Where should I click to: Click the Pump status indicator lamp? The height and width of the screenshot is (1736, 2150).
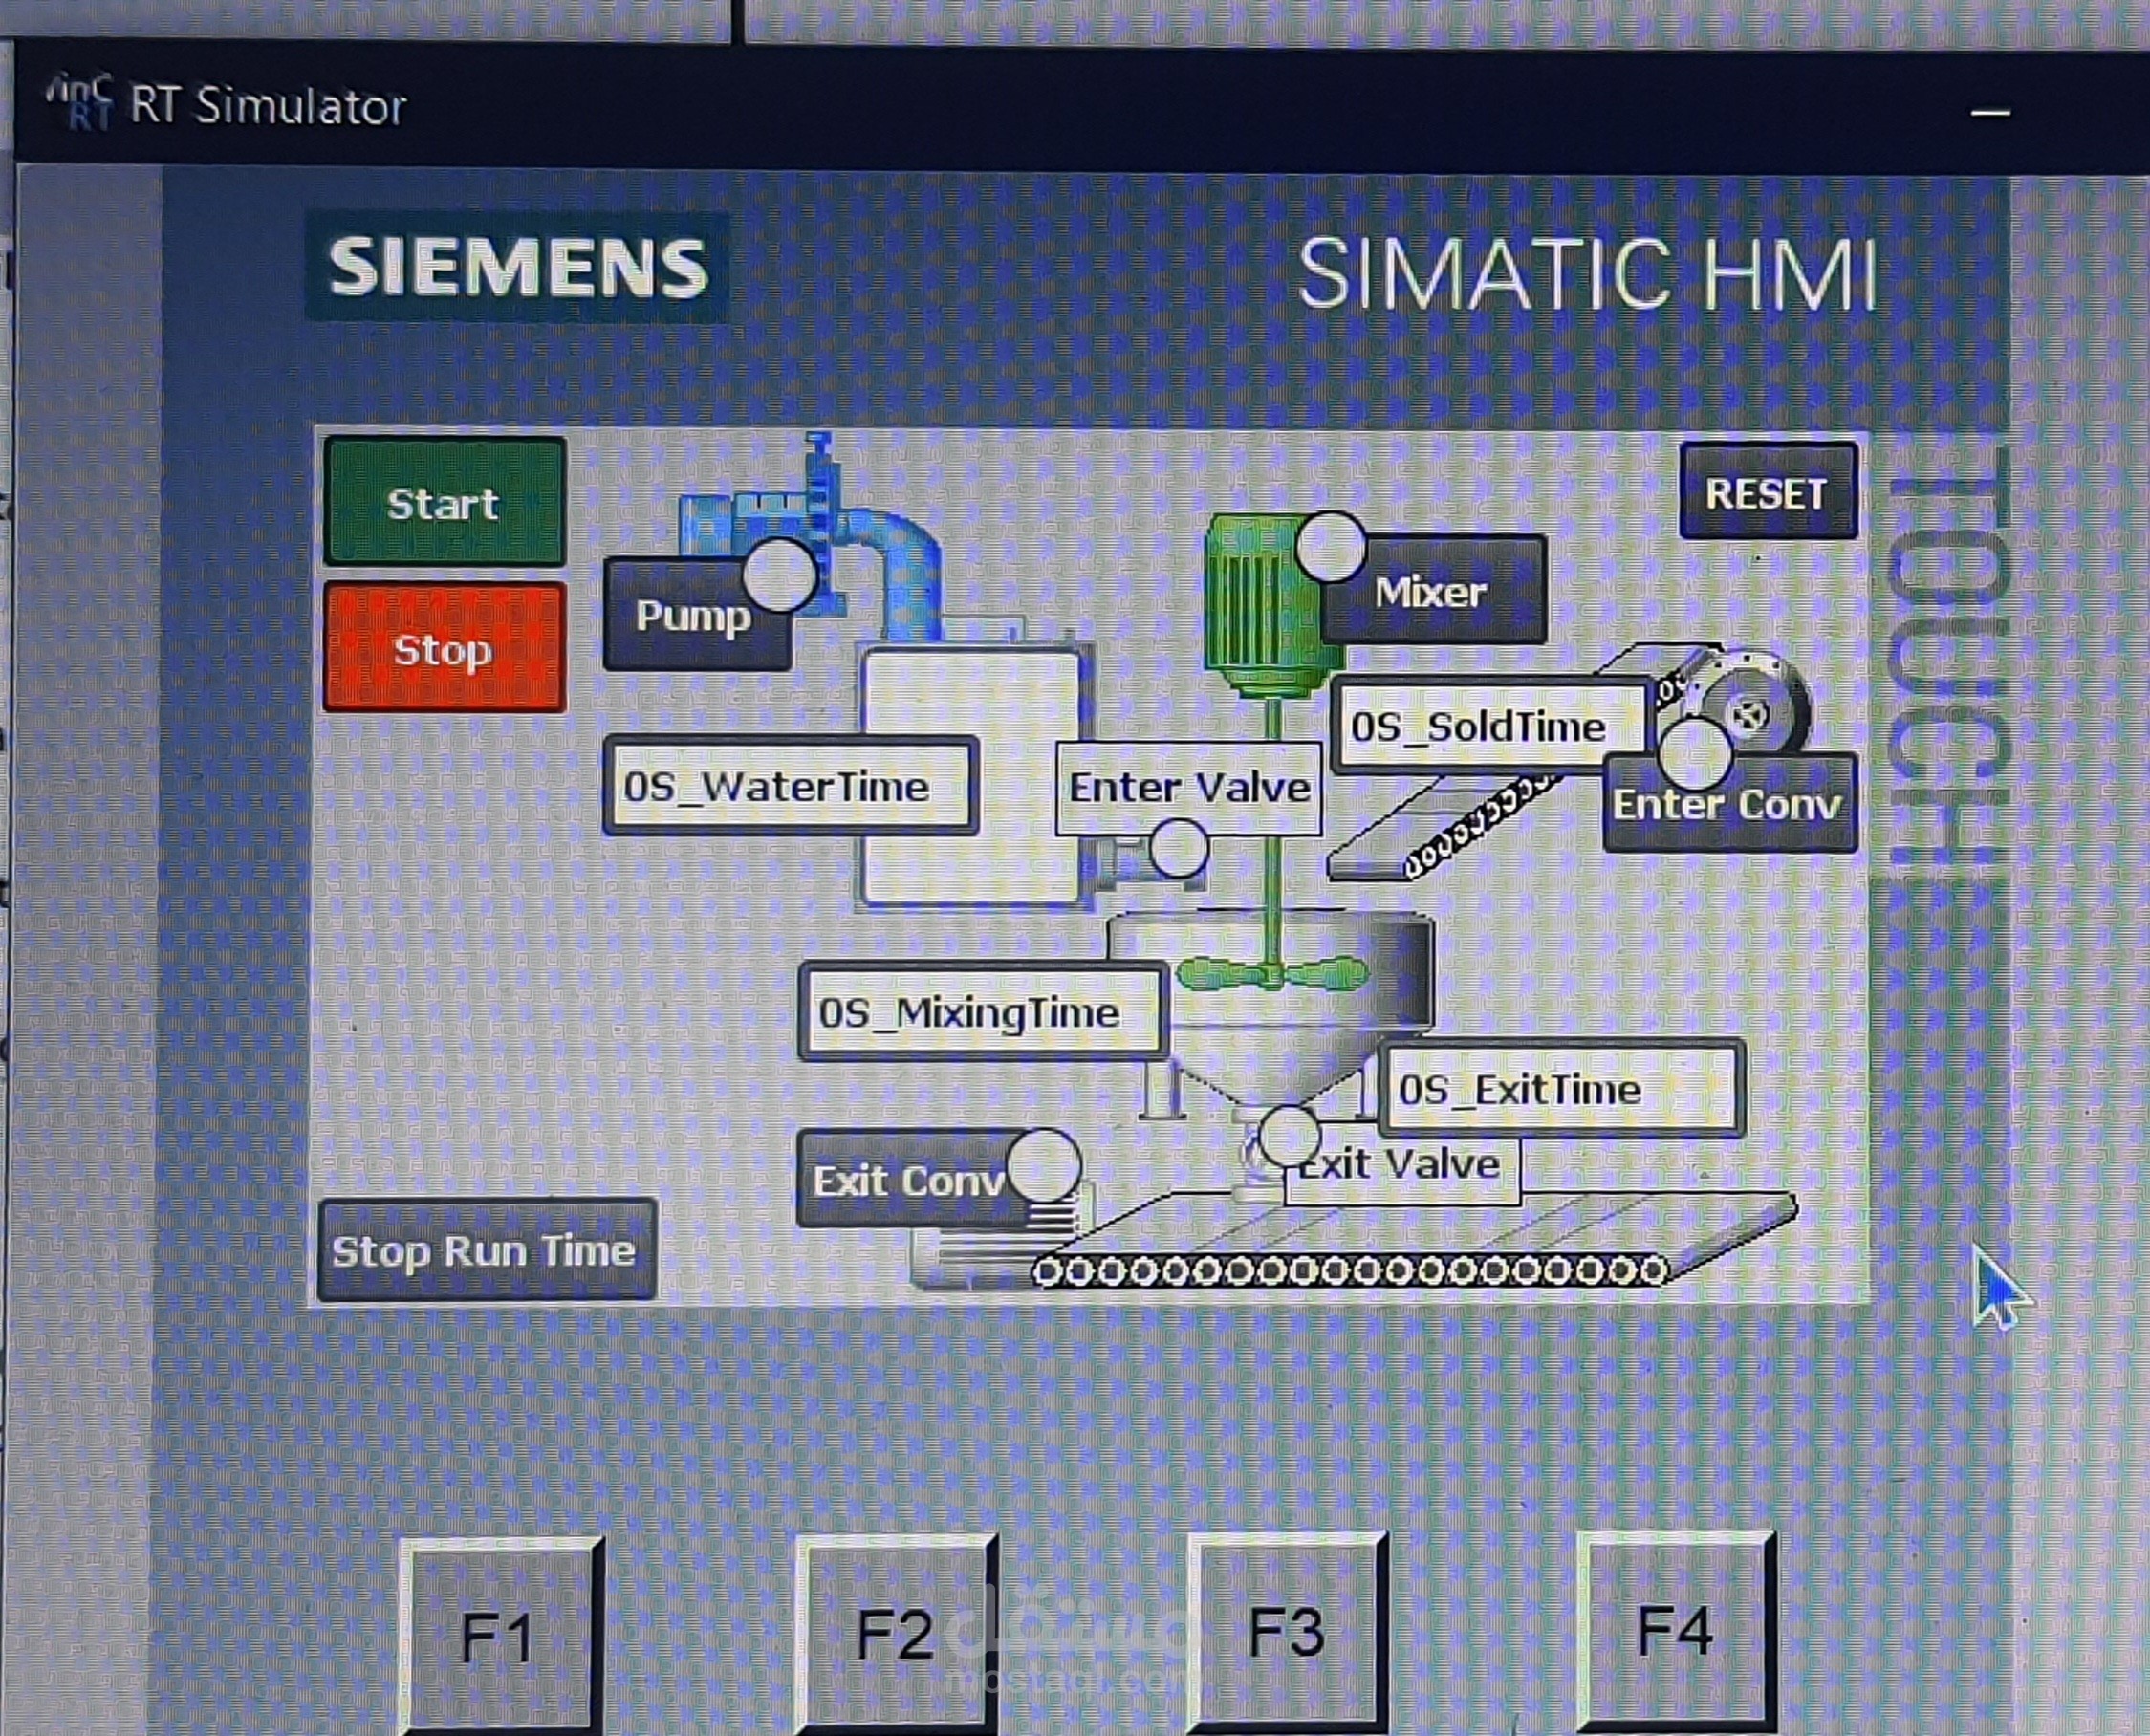tap(780, 575)
